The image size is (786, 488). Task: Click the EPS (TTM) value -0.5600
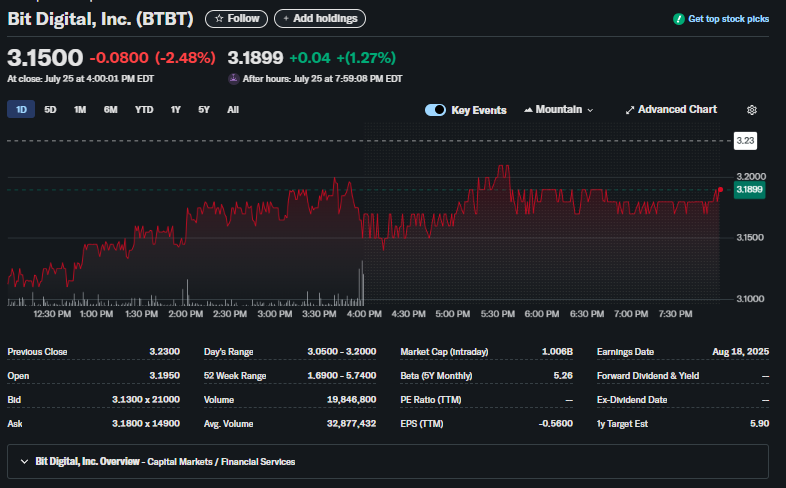tap(555, 423)
